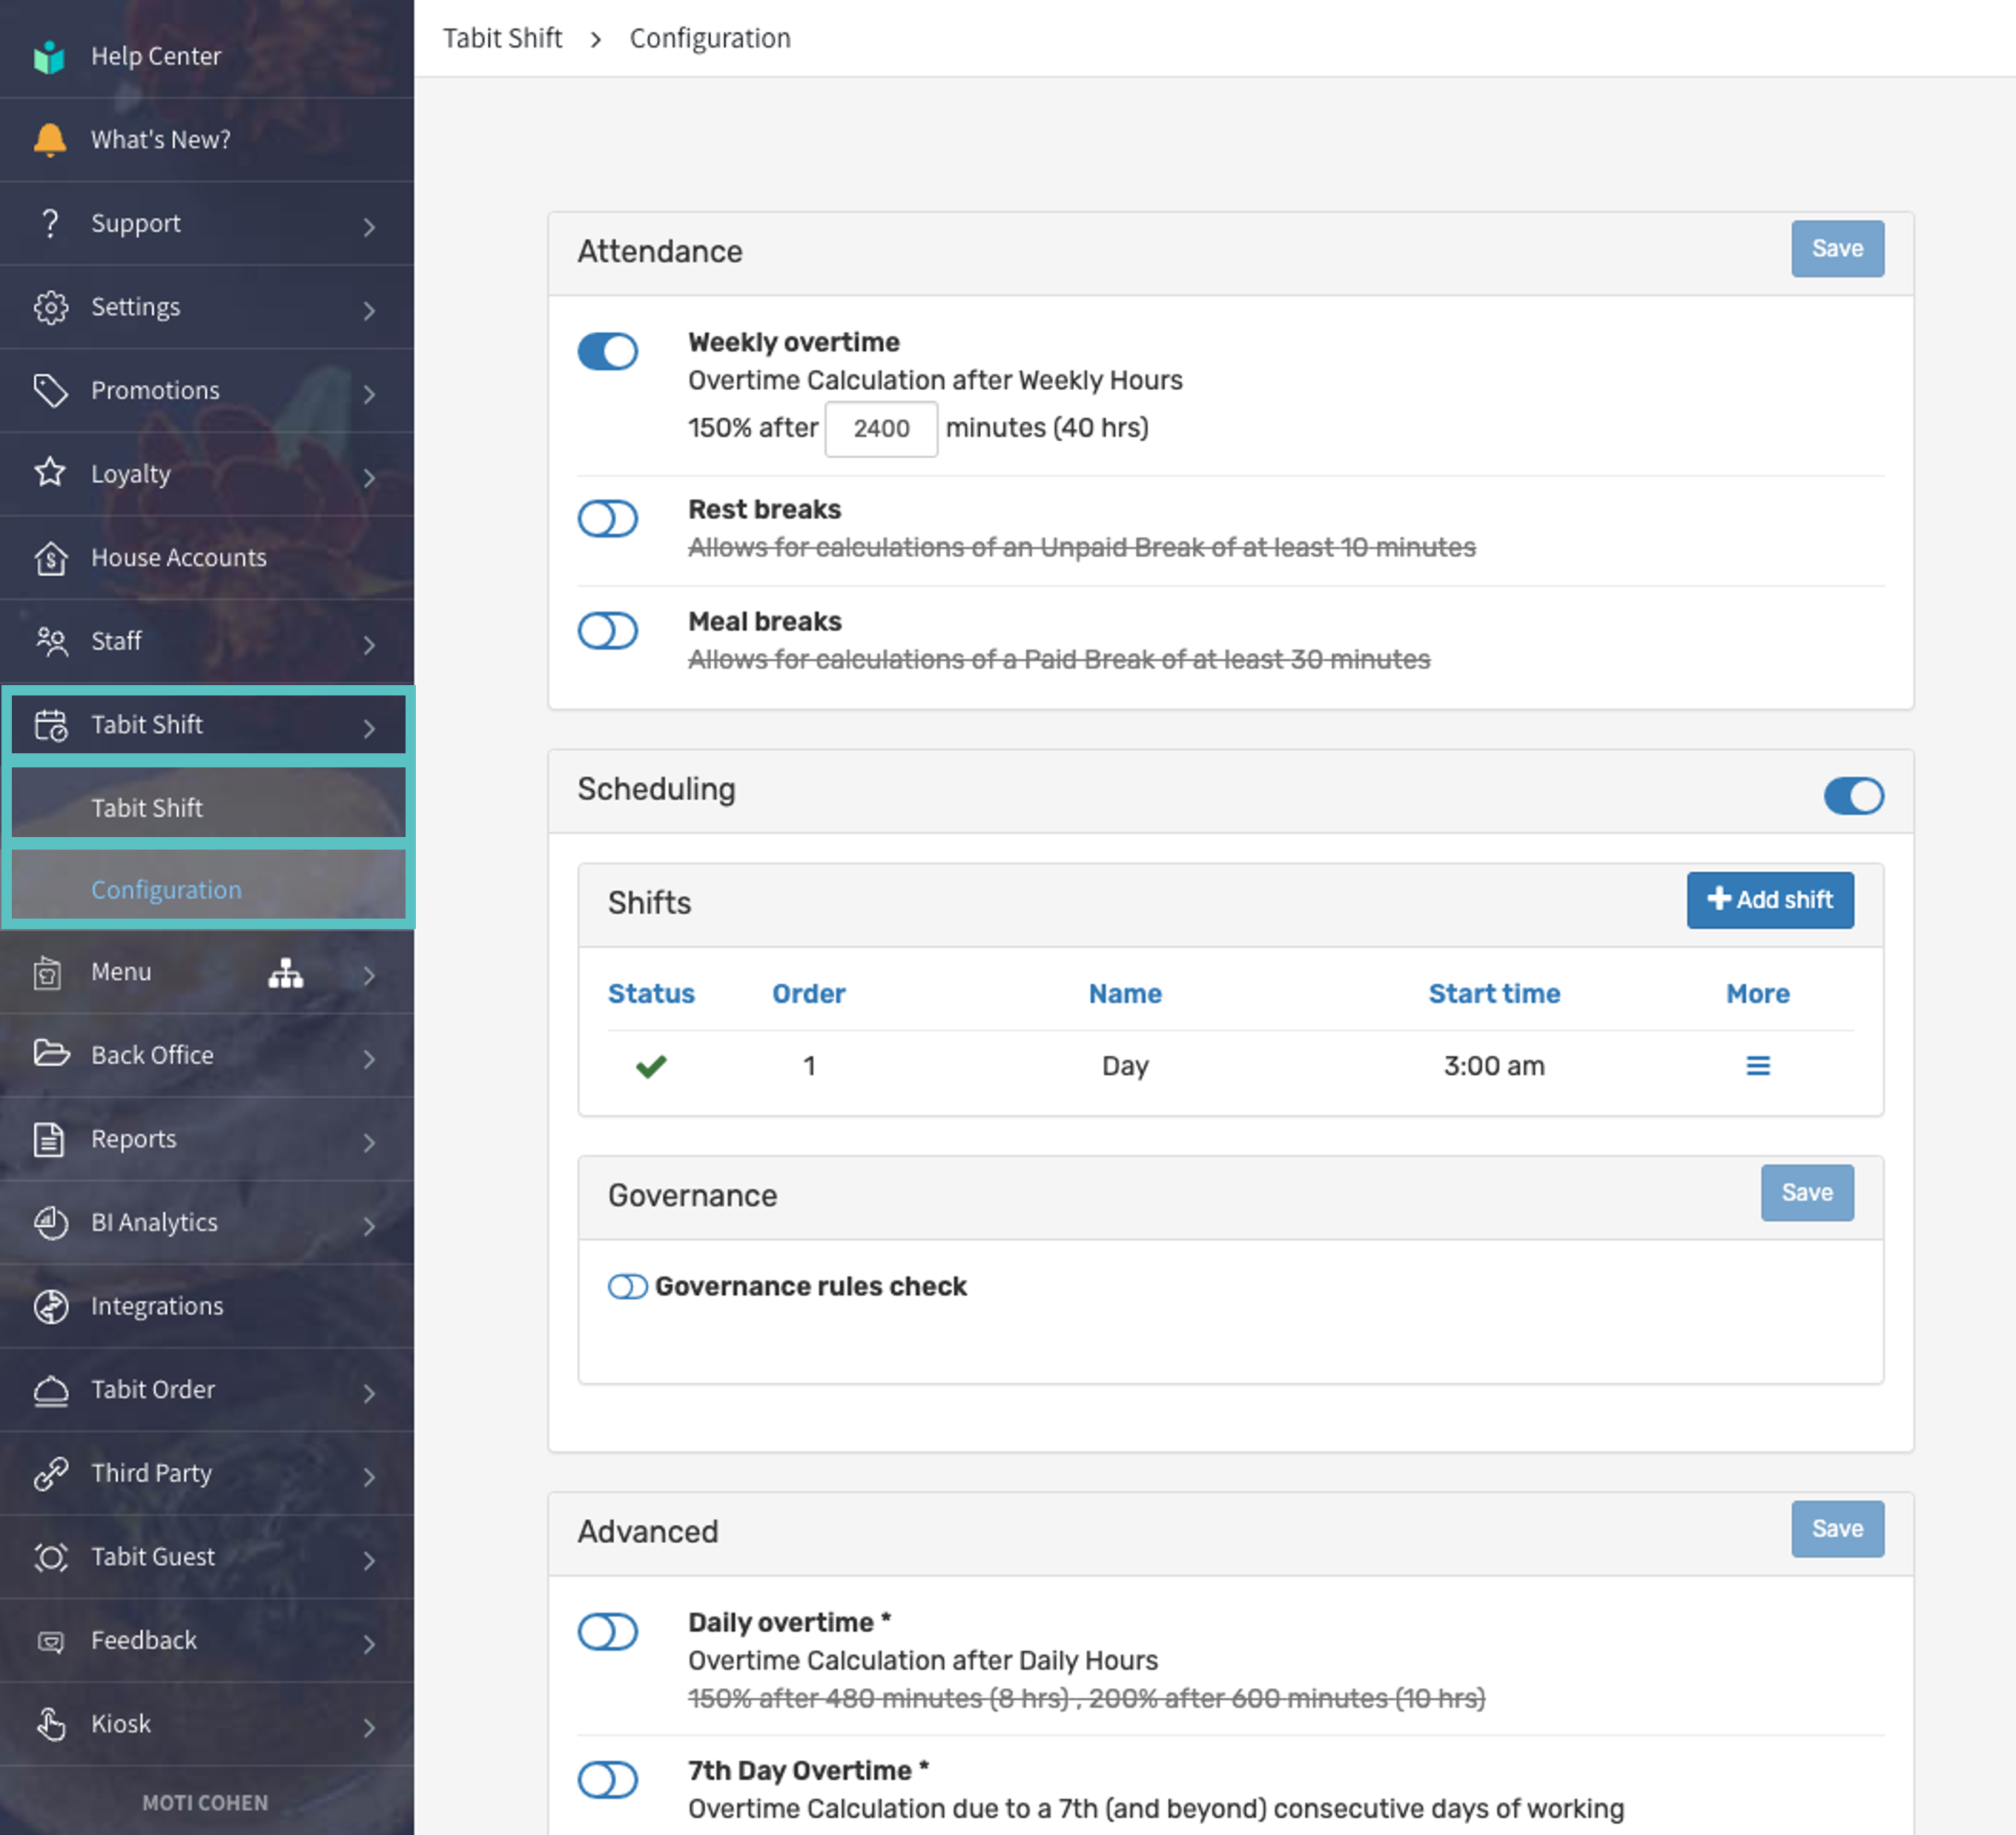2016x1835 pixels.
Task: Turn off the Scheduling toggle
Action: point(1853,796)
